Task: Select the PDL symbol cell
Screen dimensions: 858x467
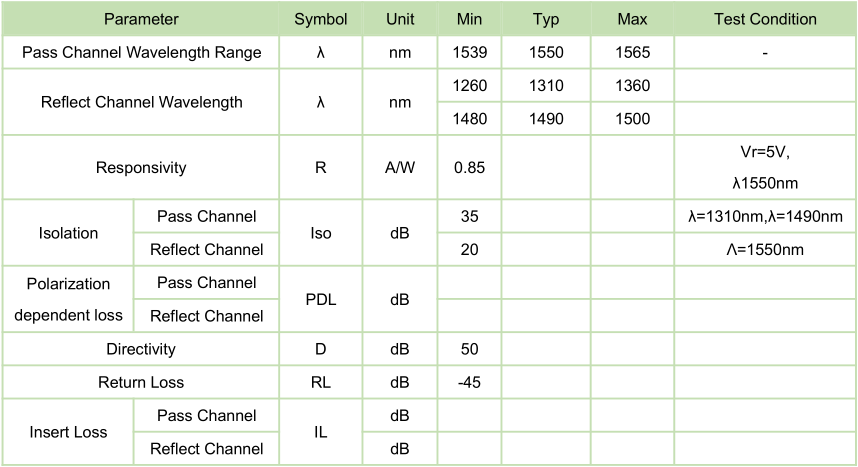Action: (320, 299)
